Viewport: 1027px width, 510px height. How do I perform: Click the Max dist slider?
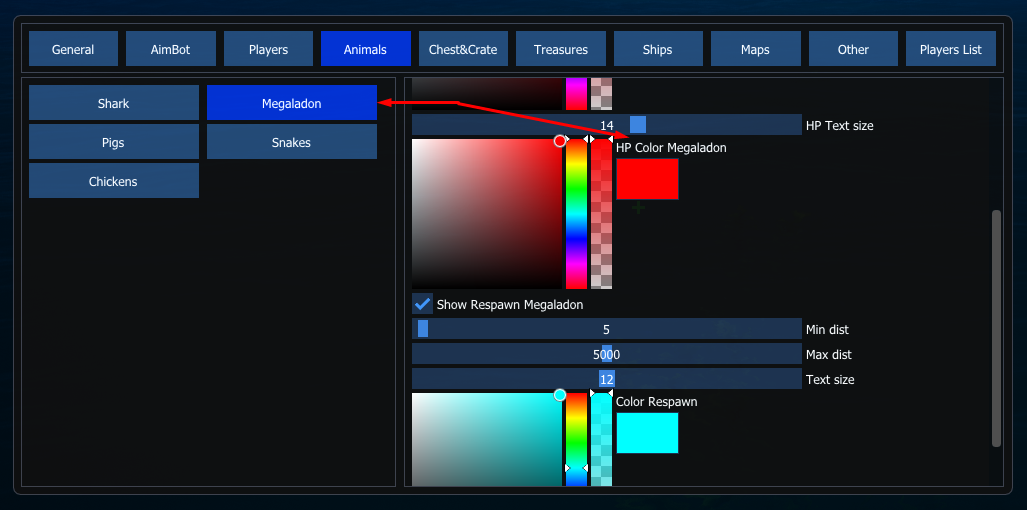click(606, 354)
